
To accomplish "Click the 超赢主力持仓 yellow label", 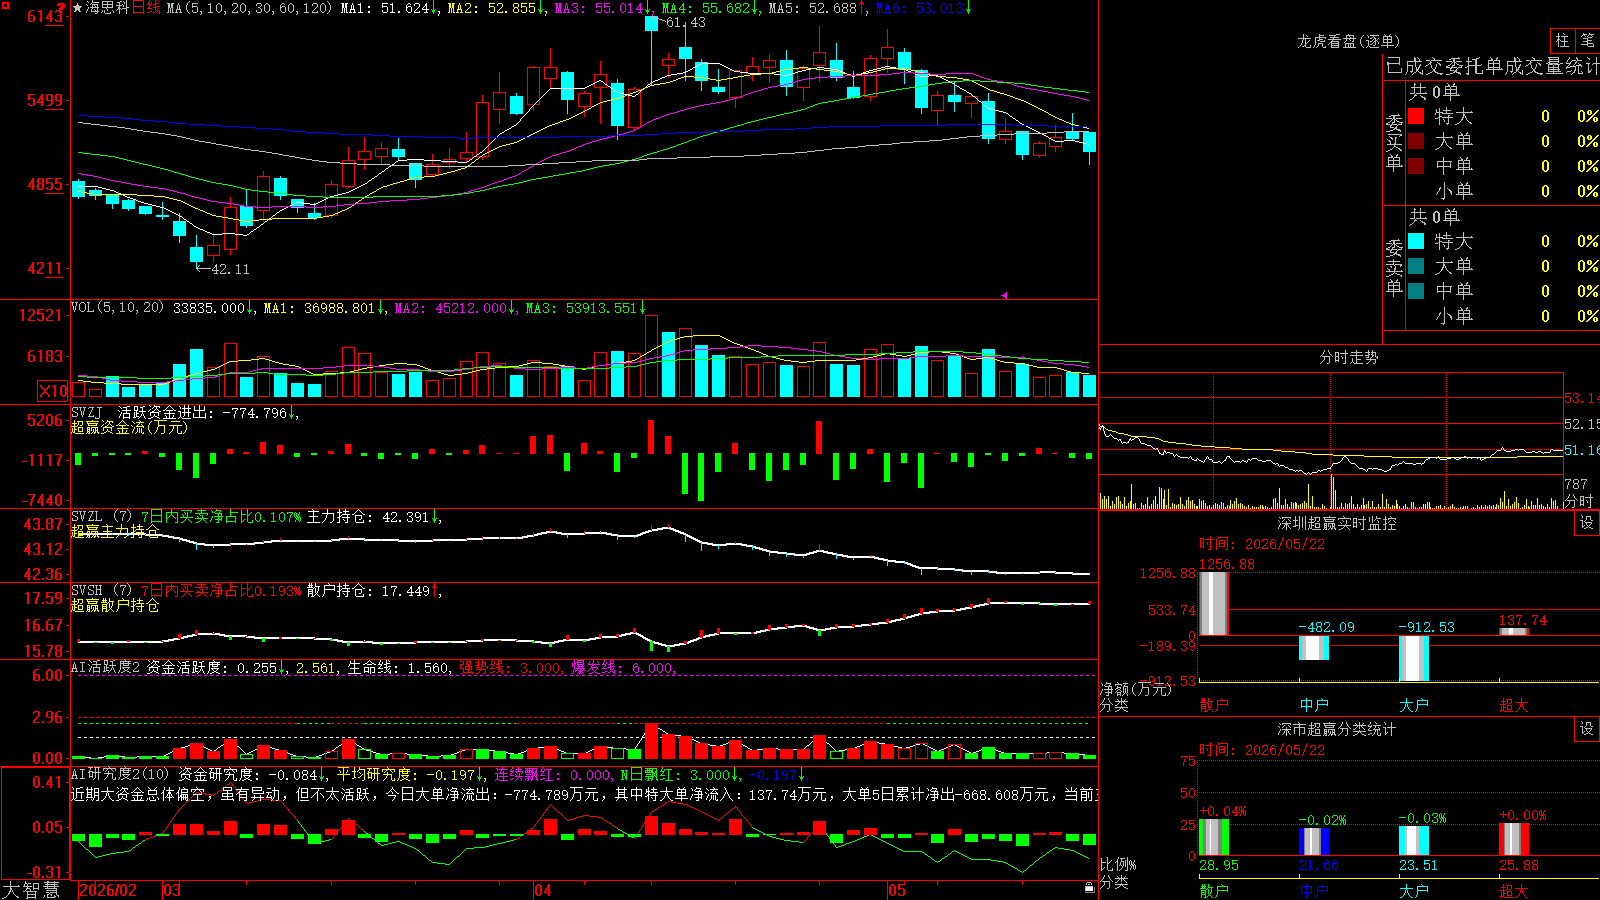I will 115,531.
